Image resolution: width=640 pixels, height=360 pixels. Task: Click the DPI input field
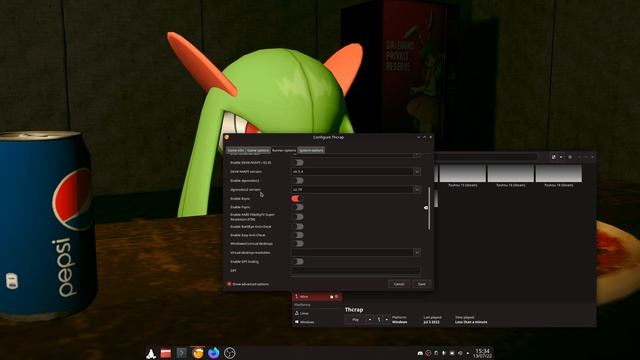pos(356,270)
